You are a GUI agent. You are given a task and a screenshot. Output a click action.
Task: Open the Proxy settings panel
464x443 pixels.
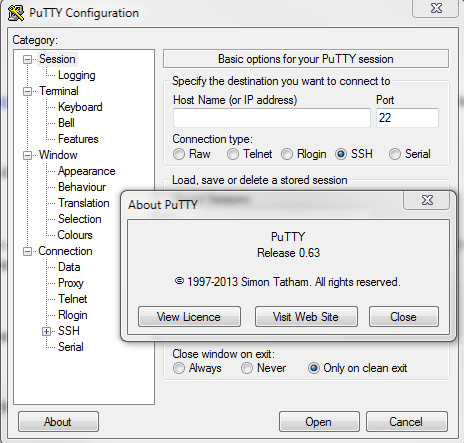tap(71, 283)
